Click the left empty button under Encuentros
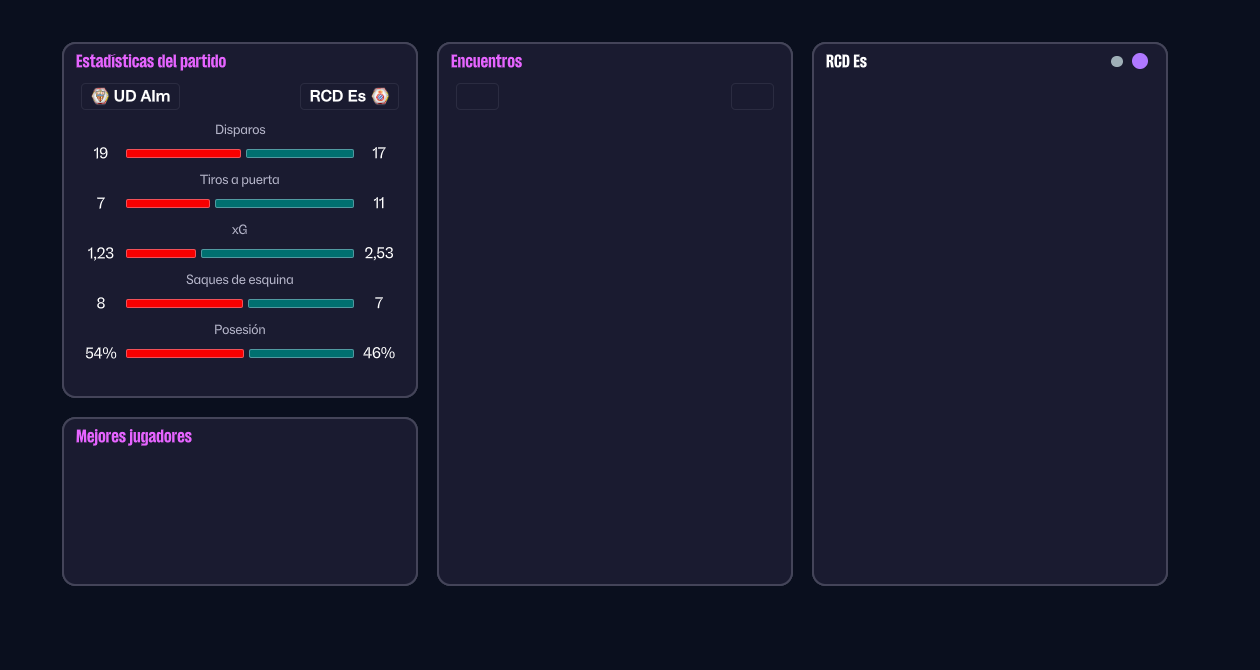Screen dimensions: 1260x670 click(477, 96)
